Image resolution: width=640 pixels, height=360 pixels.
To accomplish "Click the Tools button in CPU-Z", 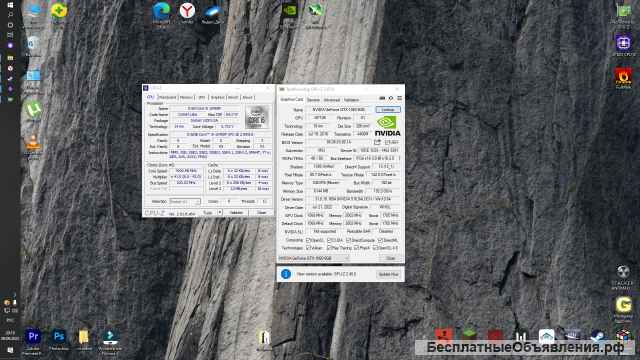I will (208, 213).
